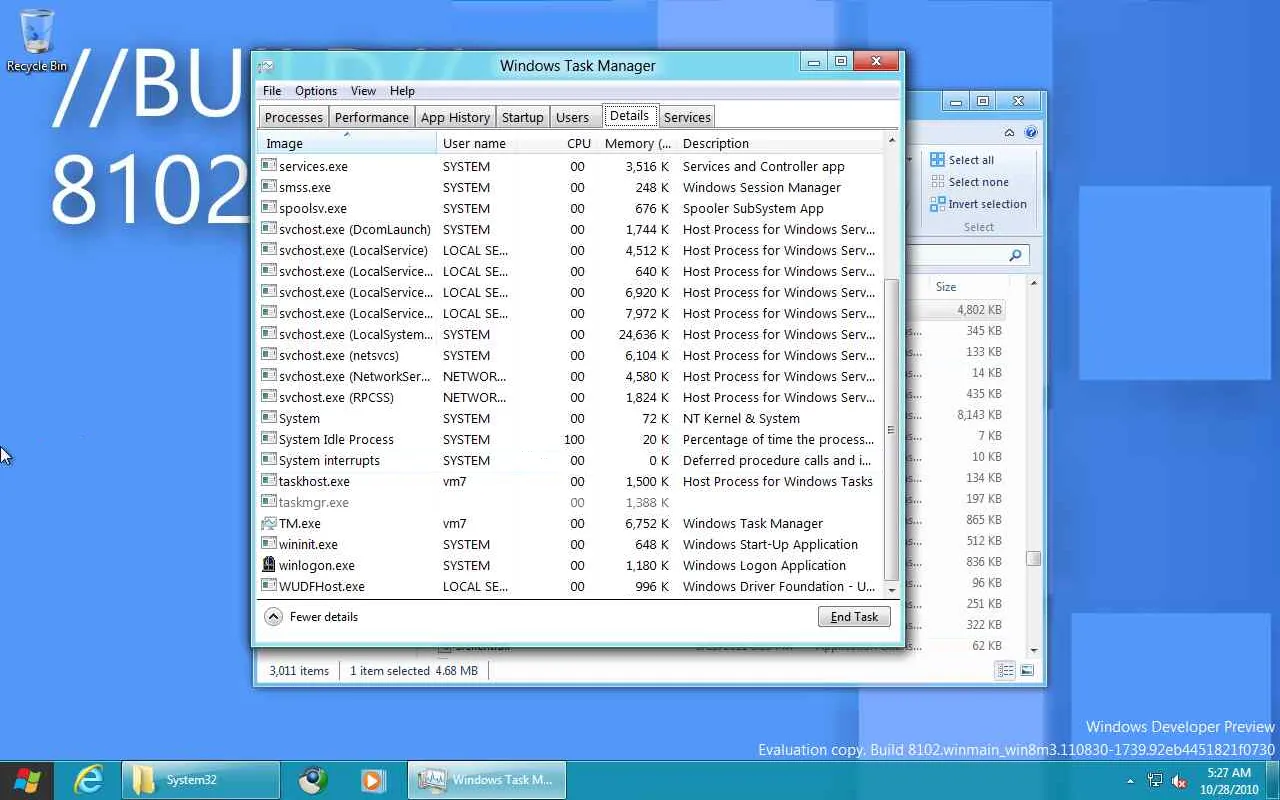Screen dimensions: 1280x800
Task: Click the Select all icon in Explorer
Action: pyautogui.click(x=937, y=160)
